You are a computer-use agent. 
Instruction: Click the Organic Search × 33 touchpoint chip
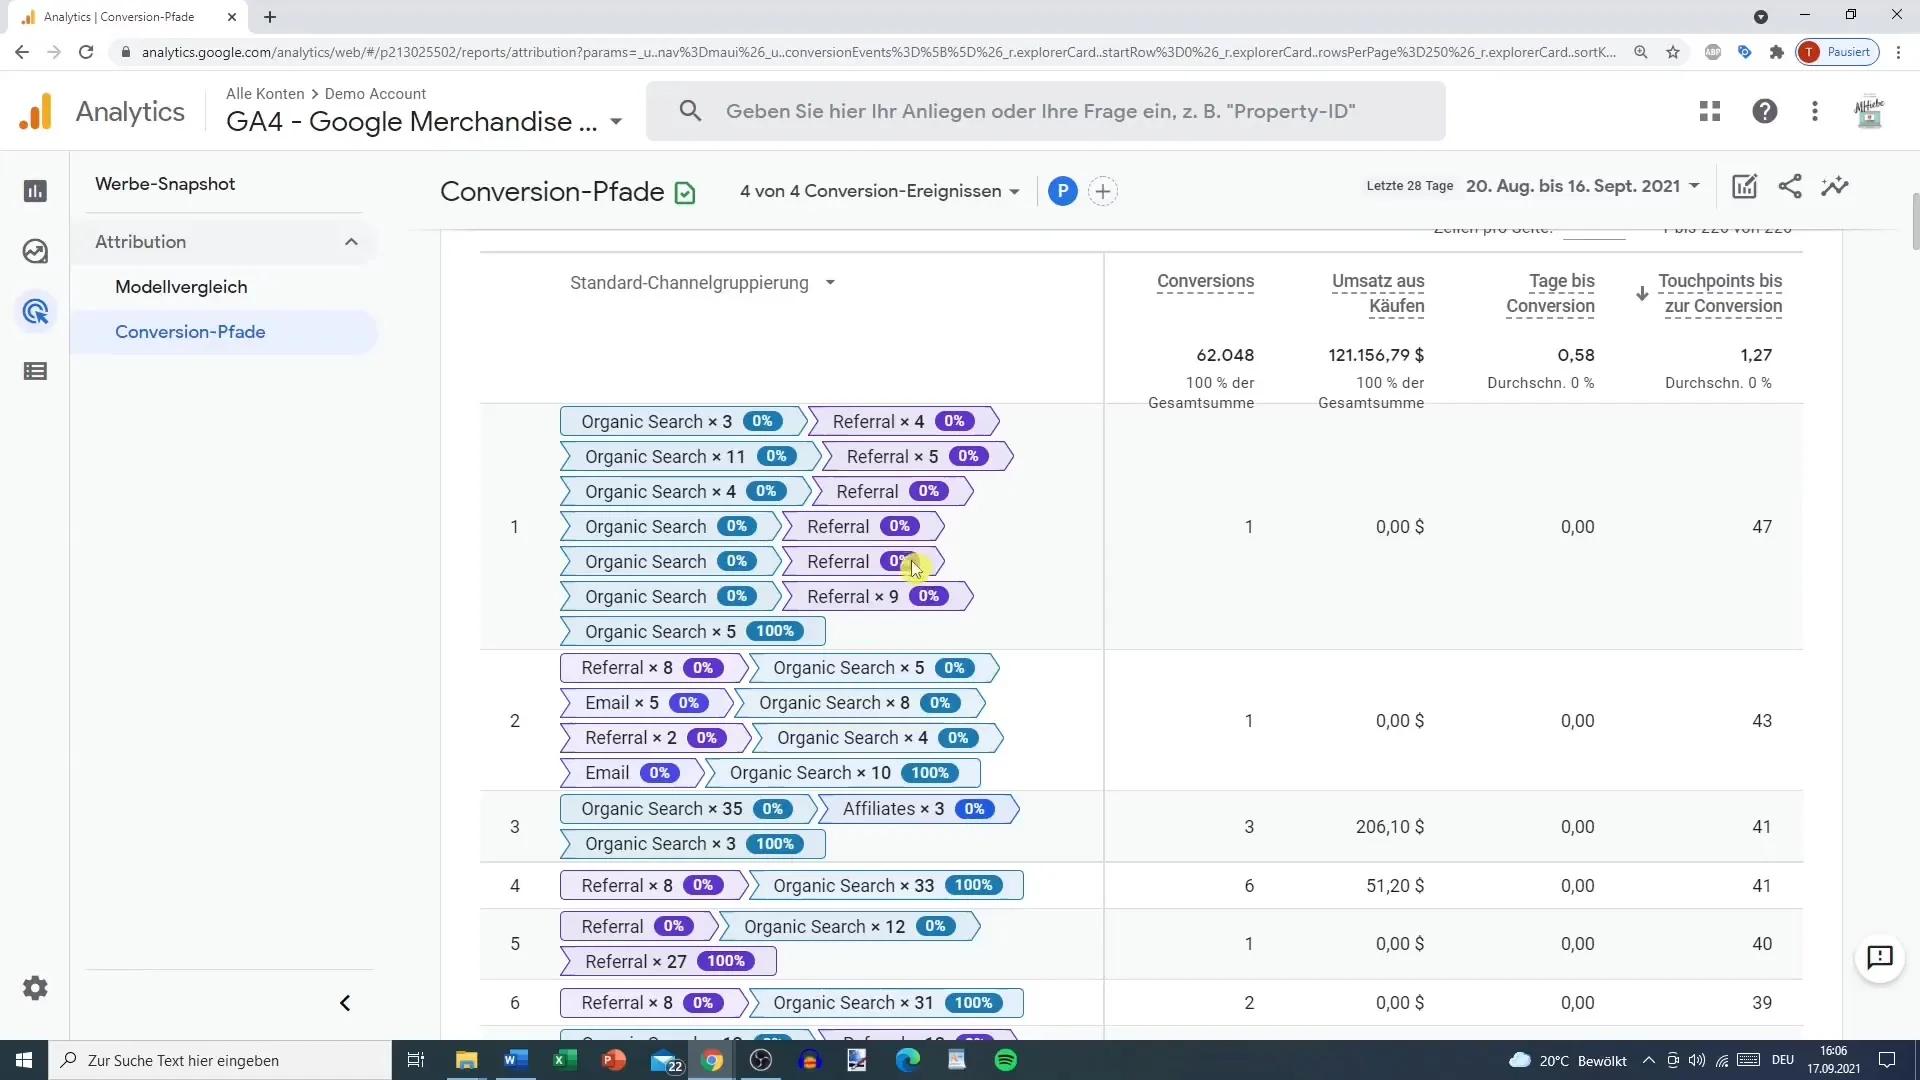[886, 886]
